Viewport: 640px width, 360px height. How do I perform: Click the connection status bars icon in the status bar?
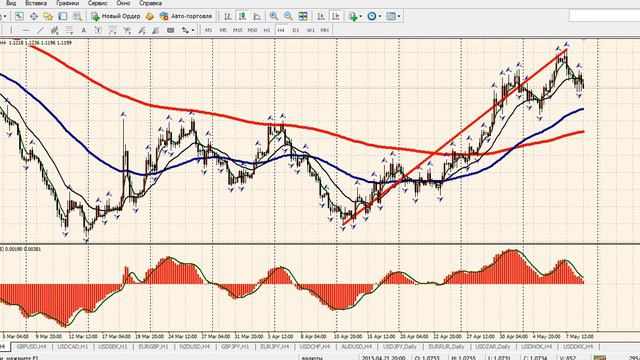(x=600, y=358)
